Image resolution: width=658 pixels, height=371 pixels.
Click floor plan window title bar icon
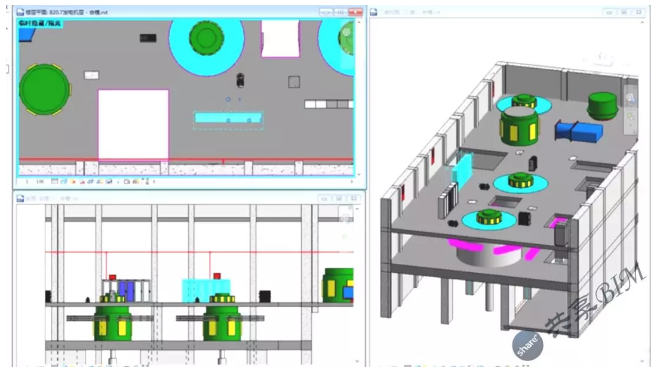point(20,12)
